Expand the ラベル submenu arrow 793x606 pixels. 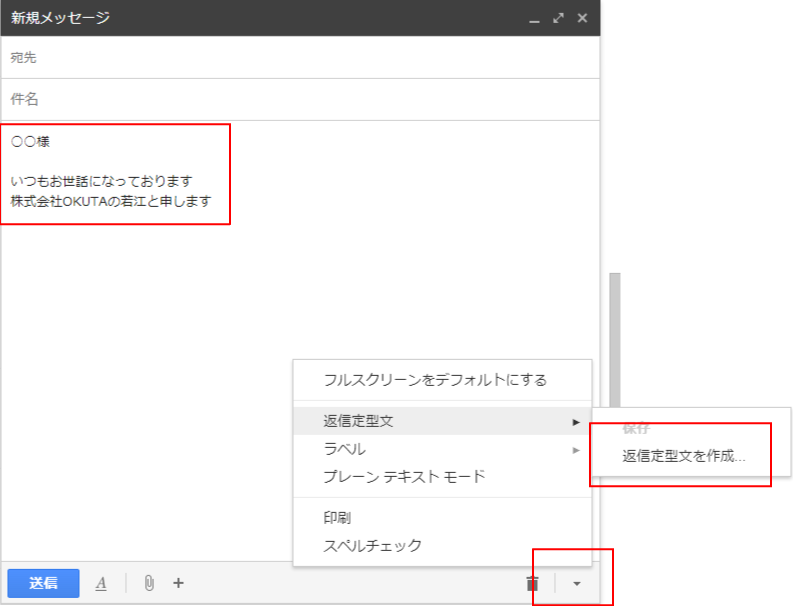pyautogui.click(x=576, y=450)
